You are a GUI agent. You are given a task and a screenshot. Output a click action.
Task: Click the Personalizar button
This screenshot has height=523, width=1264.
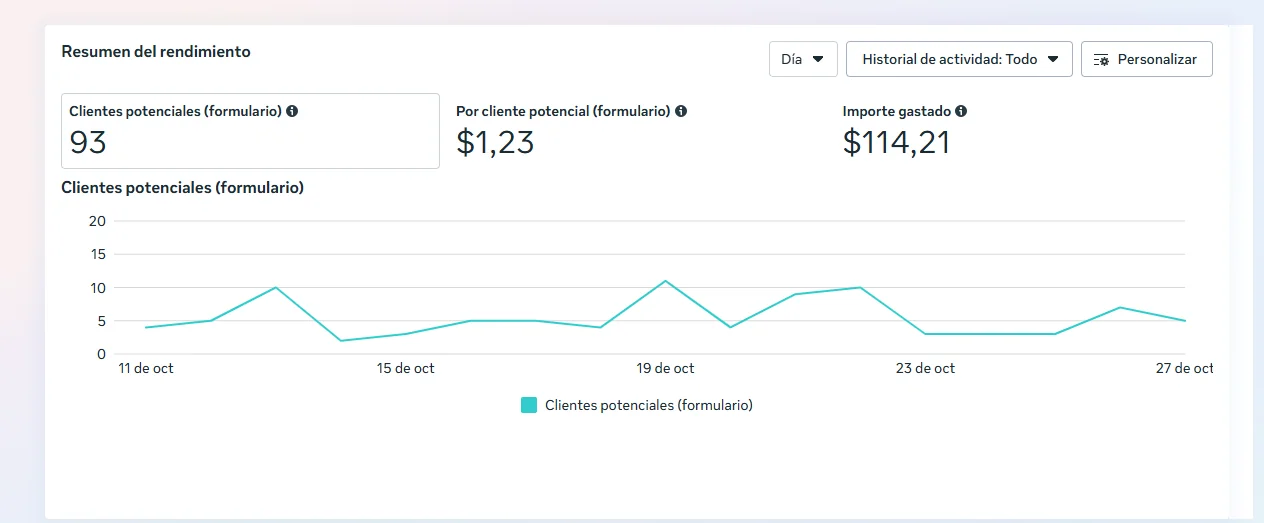pos(1146,59)
